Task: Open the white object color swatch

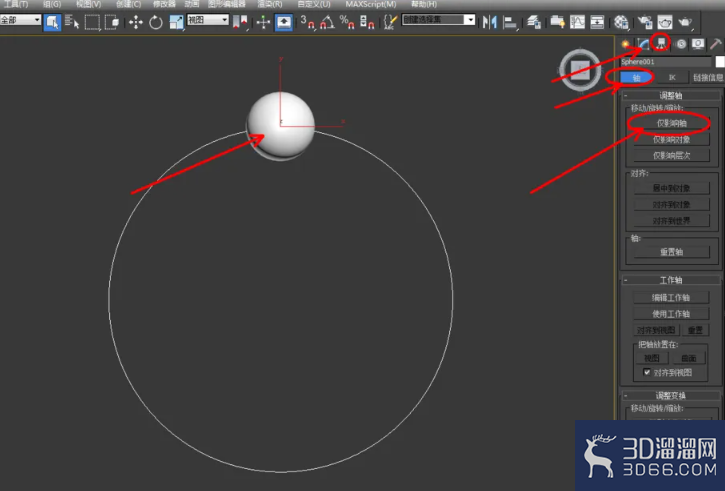Action: point(720,61)
